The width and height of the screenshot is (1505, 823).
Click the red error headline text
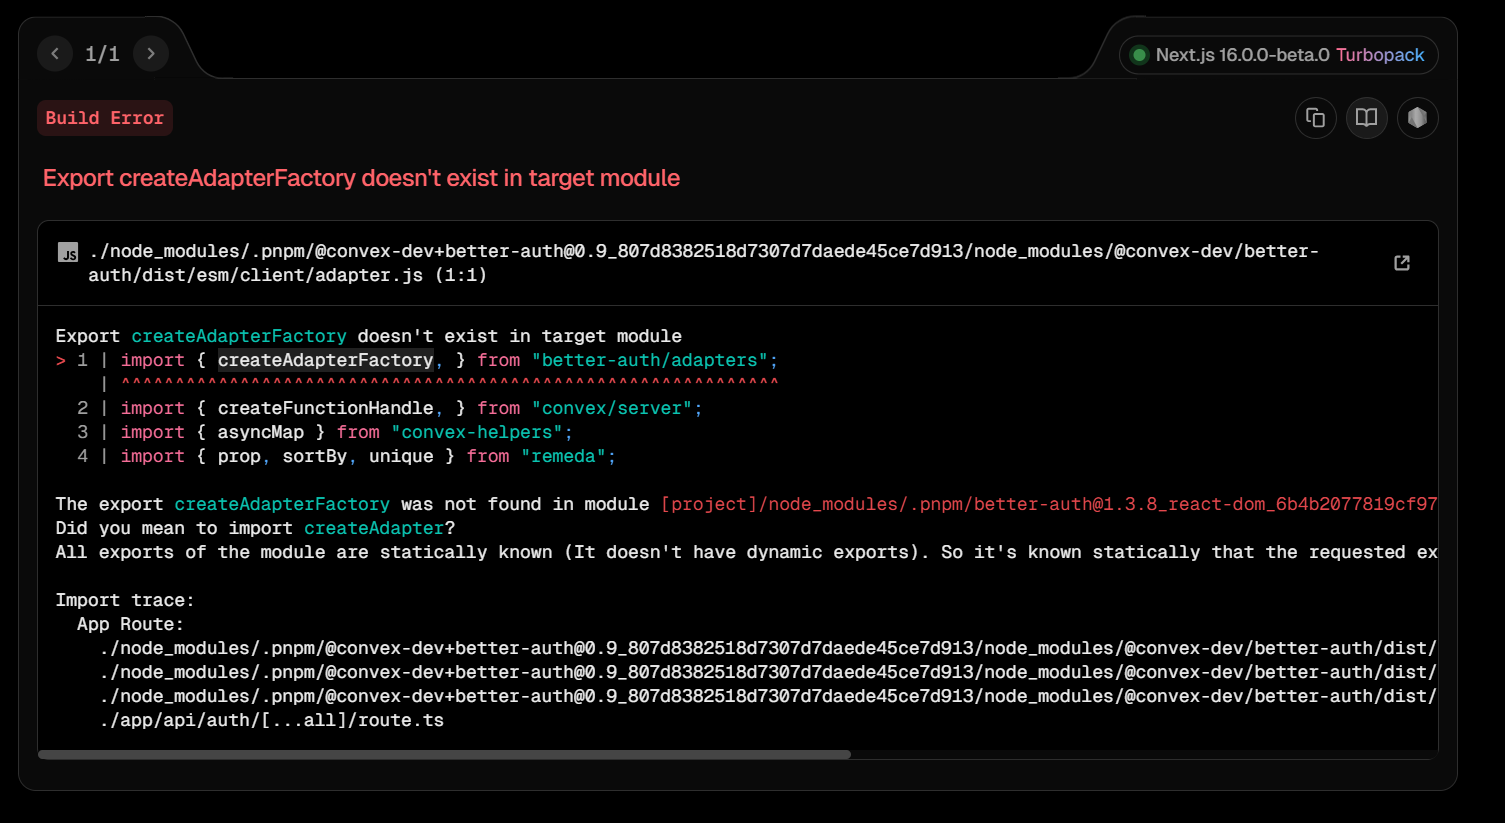pyautogui.click(x=361, y=178)
